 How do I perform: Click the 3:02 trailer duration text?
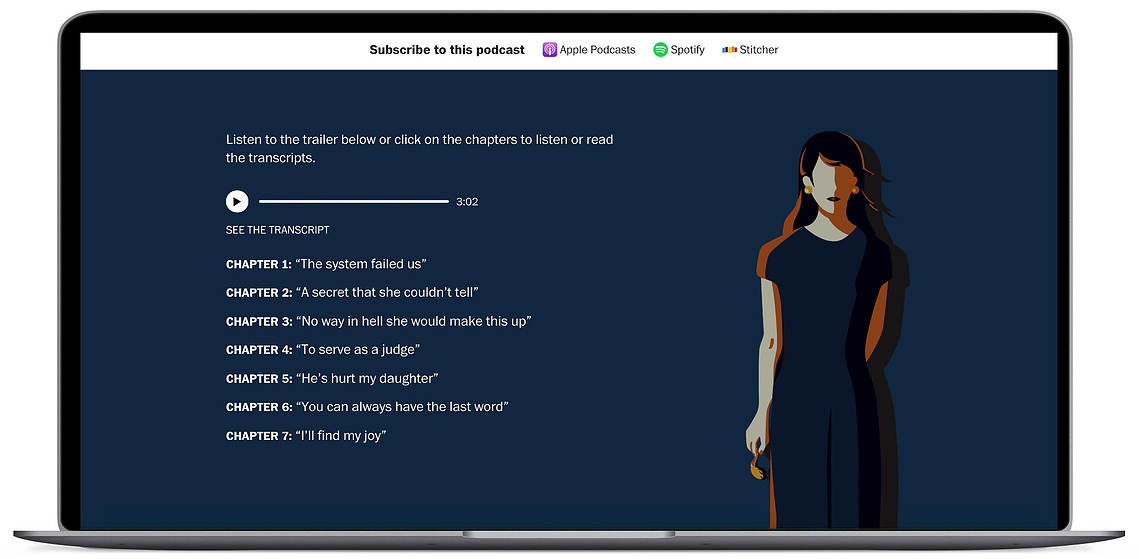point(467,202)
